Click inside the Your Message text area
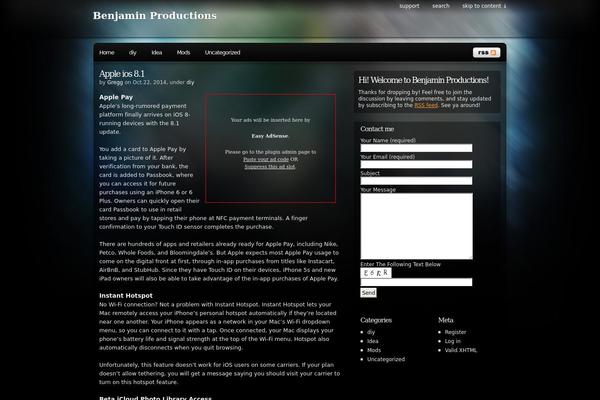Screen dimensions: 600x400 416,226
